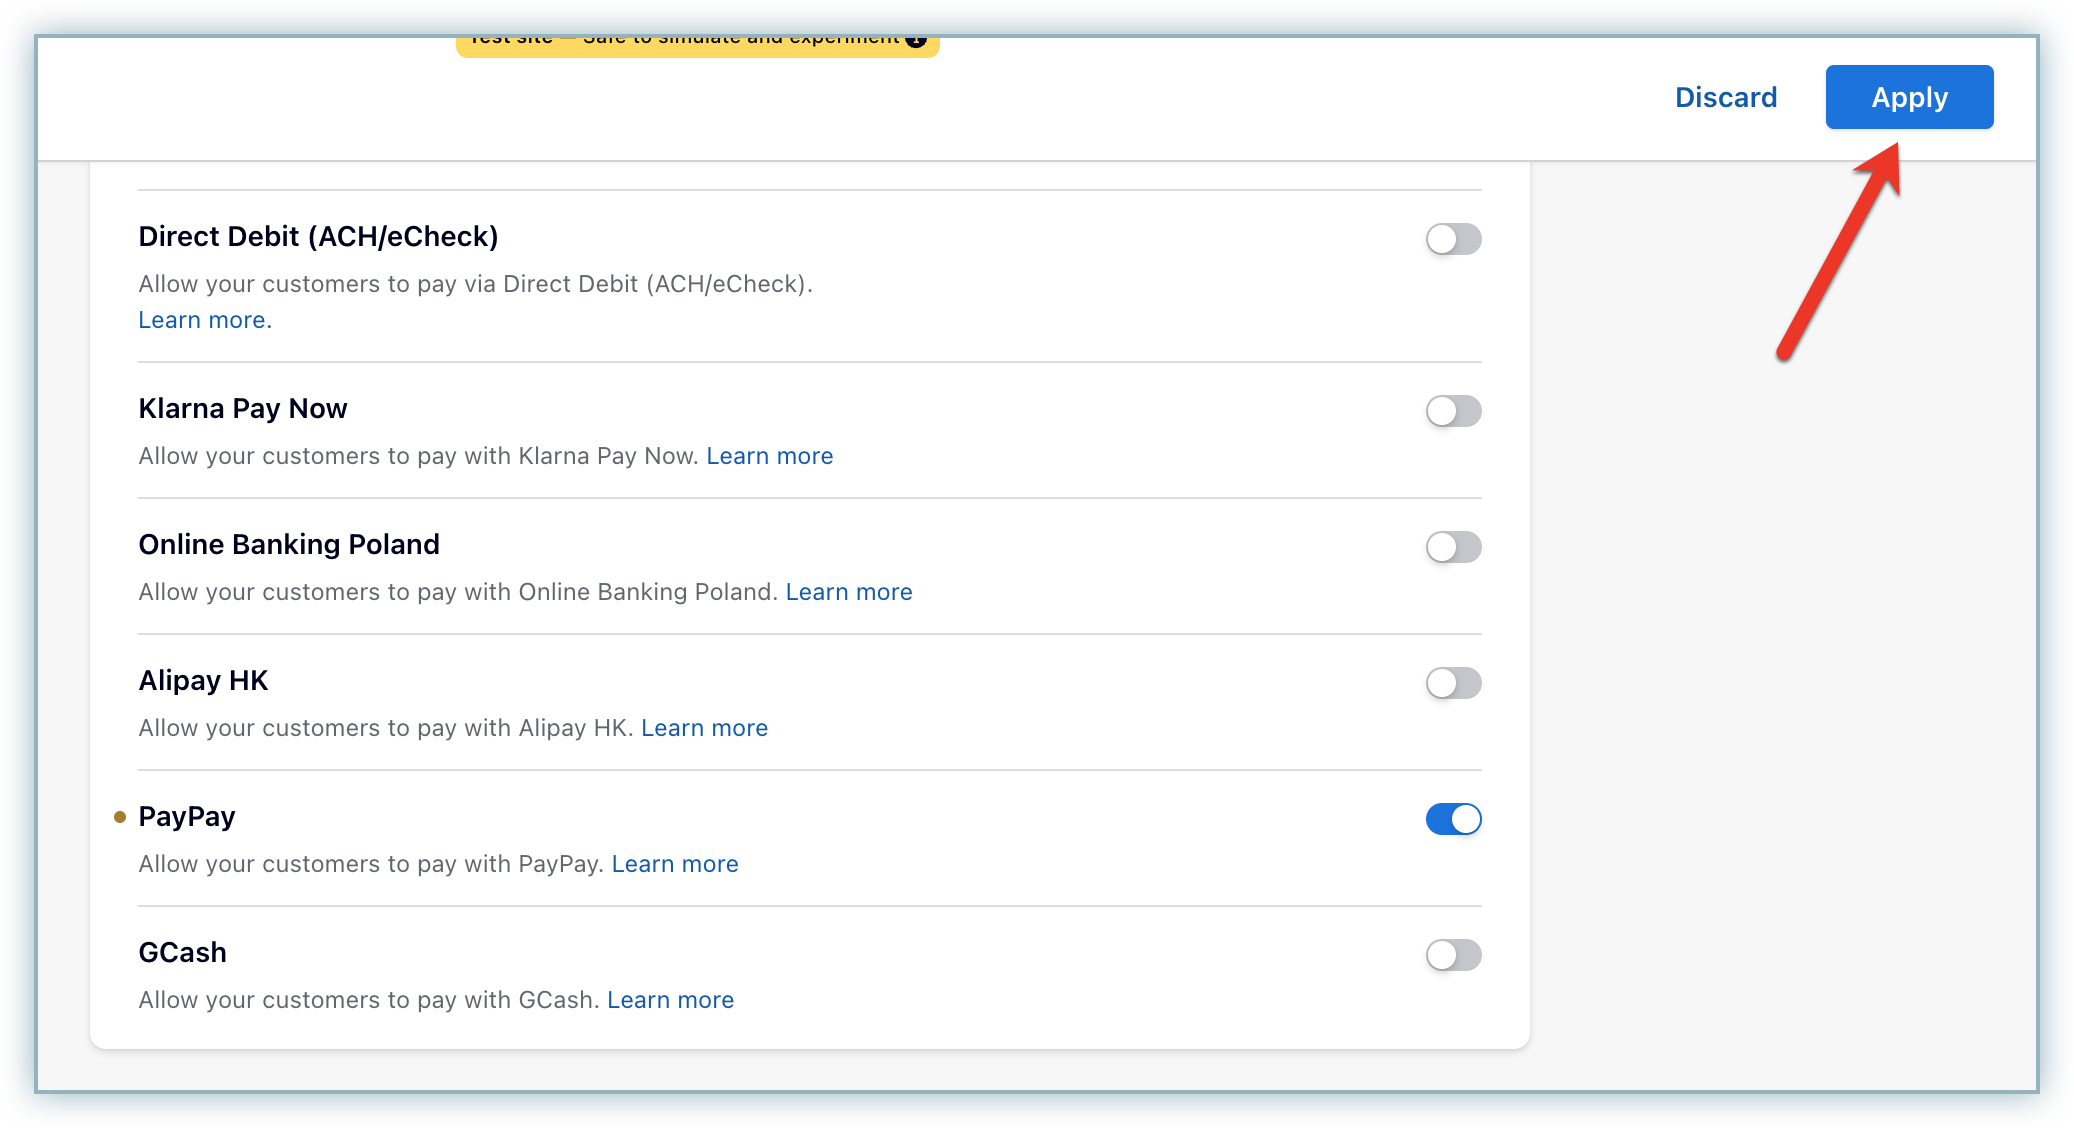Click the Discard link
Viewport: 2074px width, 1128px height.
pyautogui.click(x=1726, y=97)
